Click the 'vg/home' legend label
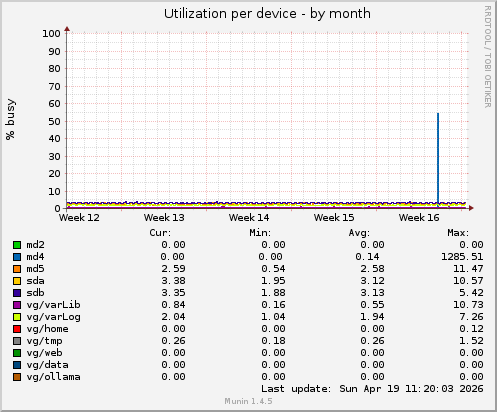Viewport: 497px width, 412px height. [47, 329]
